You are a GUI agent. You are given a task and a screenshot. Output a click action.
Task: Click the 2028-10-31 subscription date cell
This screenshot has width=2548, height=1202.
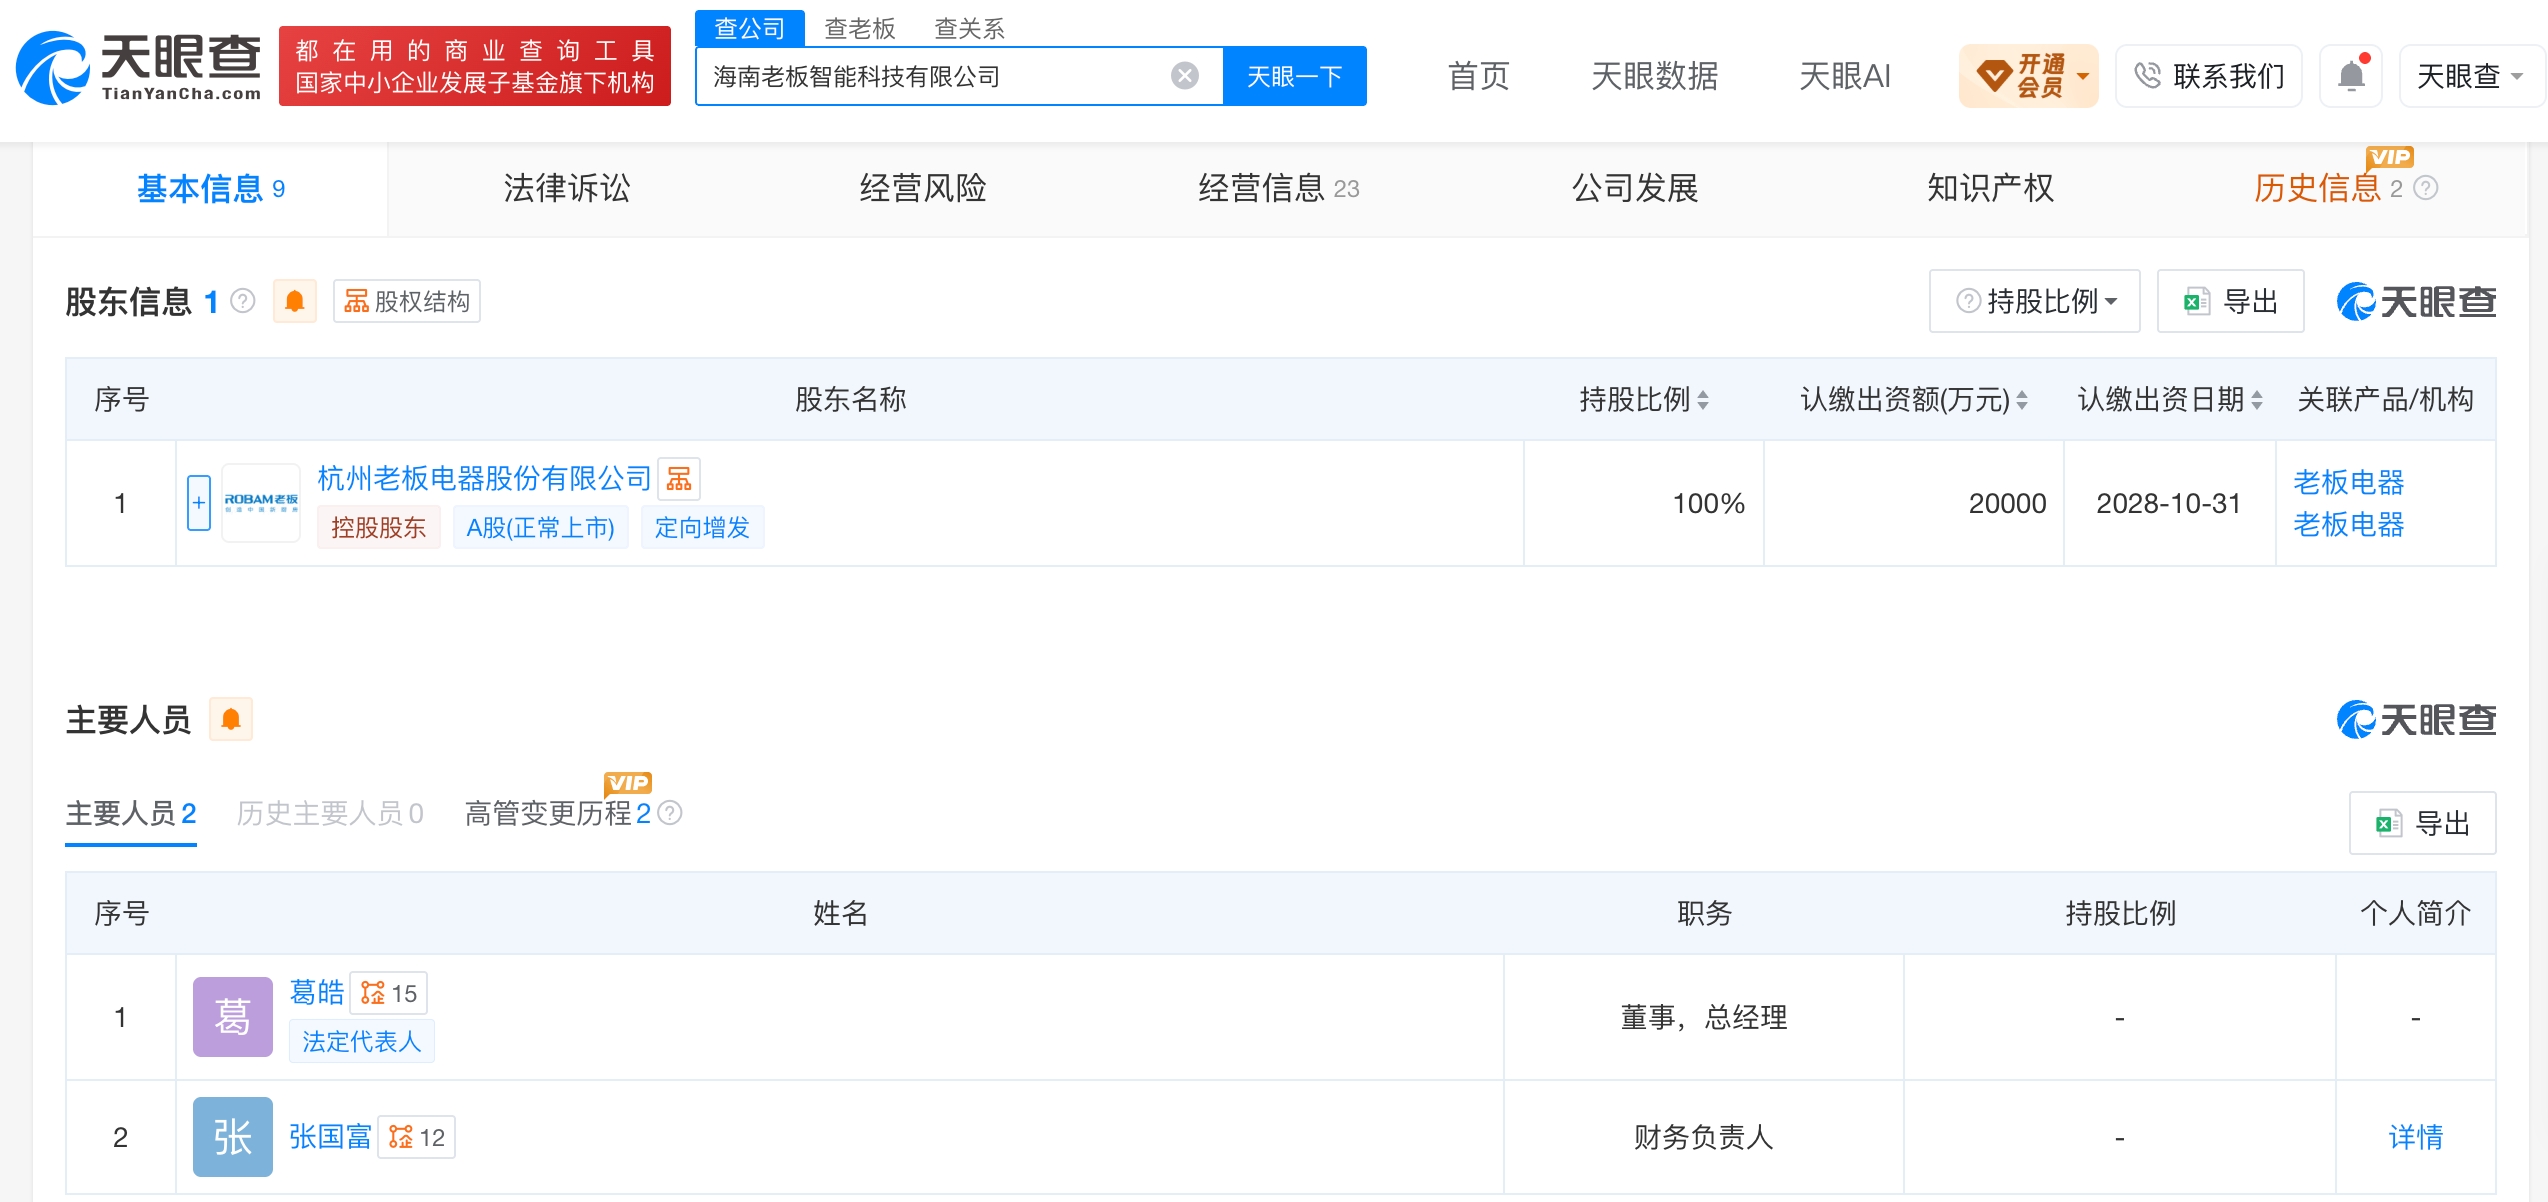[x=2169, y=503]
